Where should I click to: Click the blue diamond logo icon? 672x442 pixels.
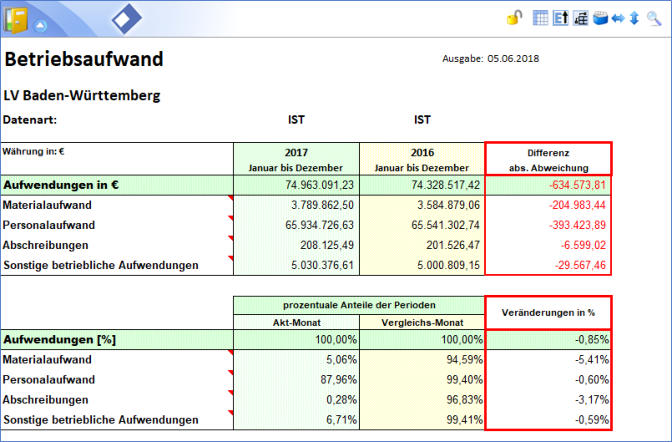(x=126, y=19)
